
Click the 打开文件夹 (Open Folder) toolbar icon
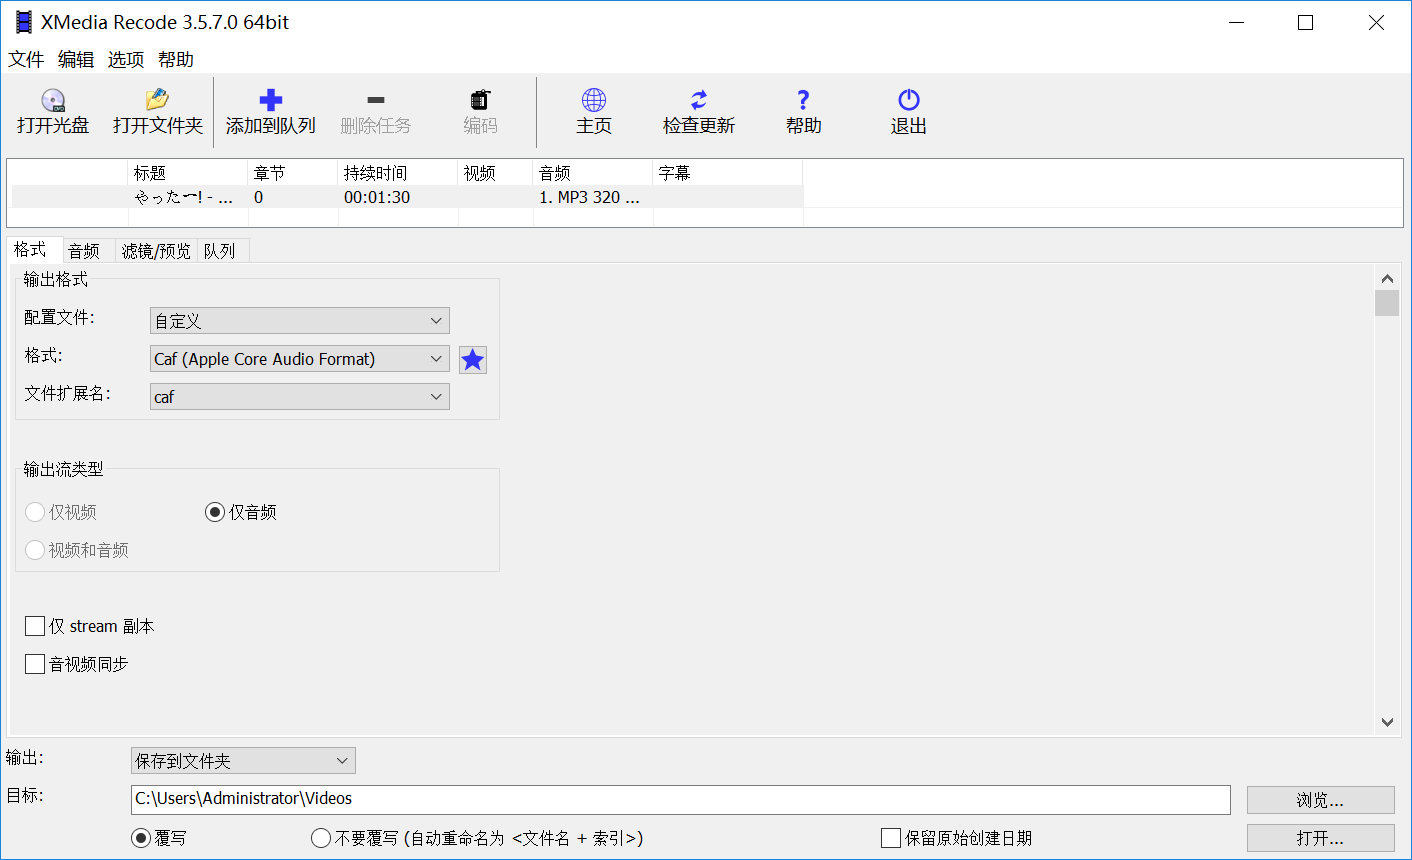[156, 110]
